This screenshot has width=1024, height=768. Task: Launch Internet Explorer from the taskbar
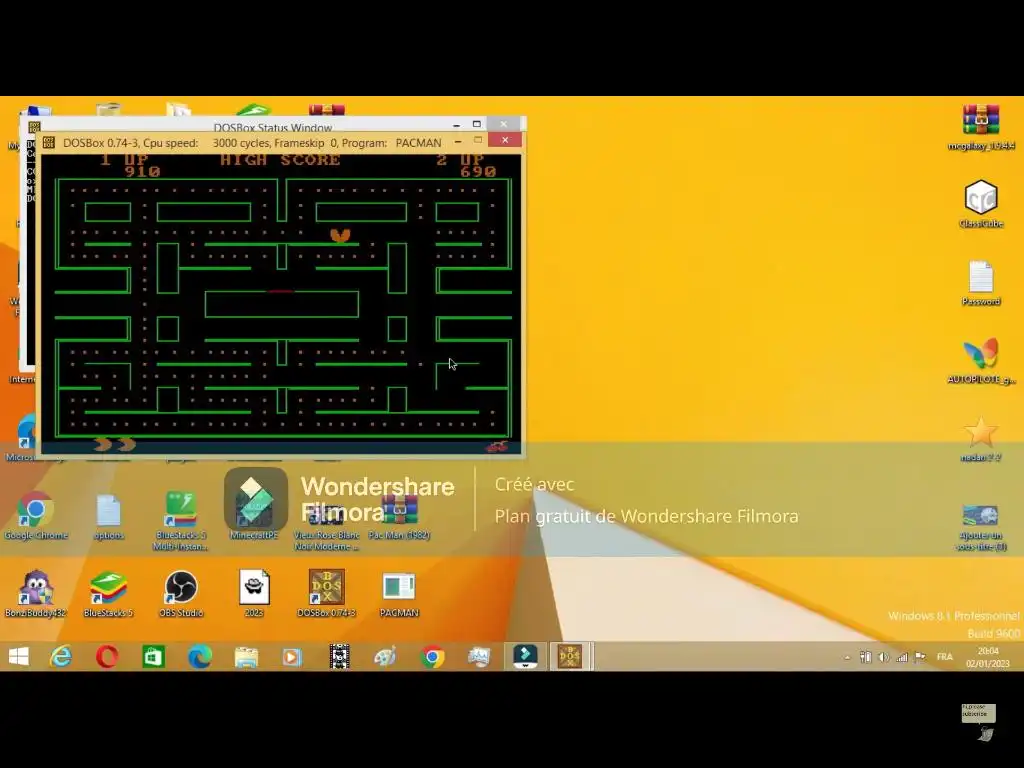pos(61,656)
